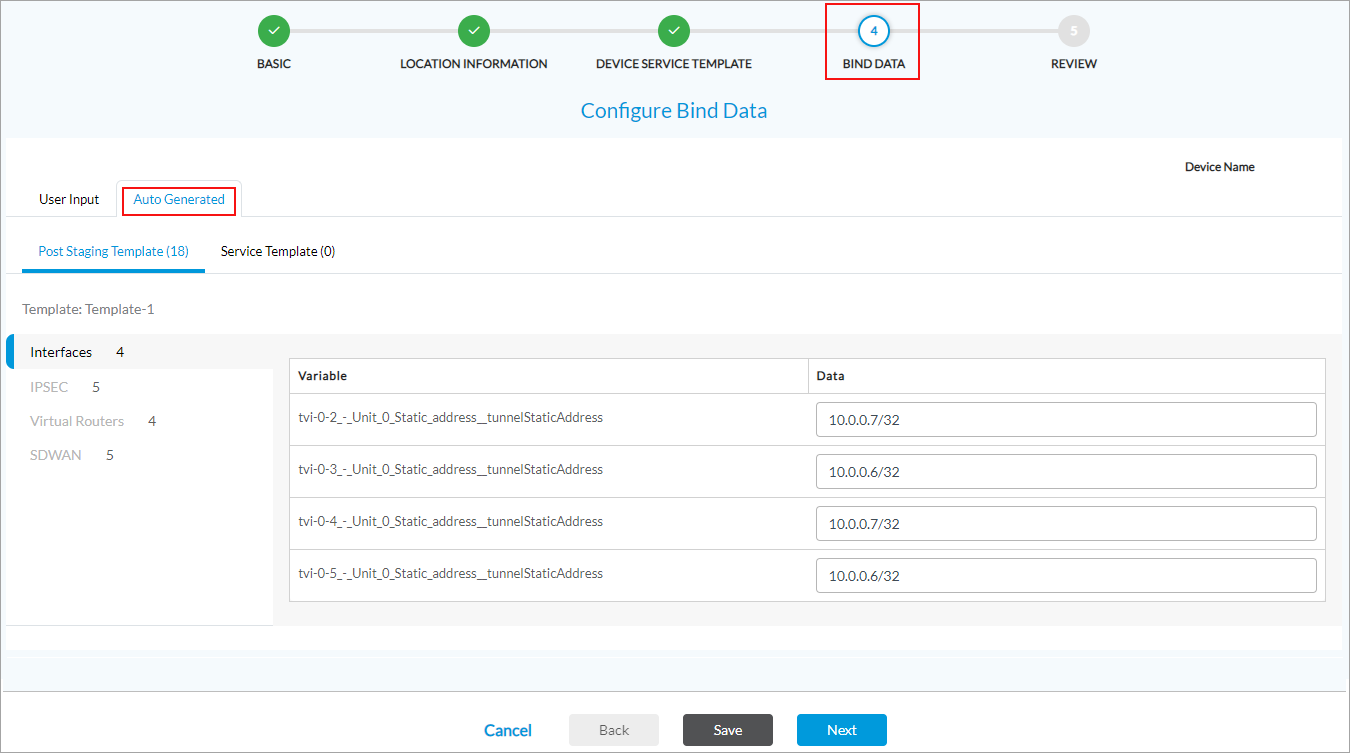
Task: Click the Save button
Action: pos(728,730)
